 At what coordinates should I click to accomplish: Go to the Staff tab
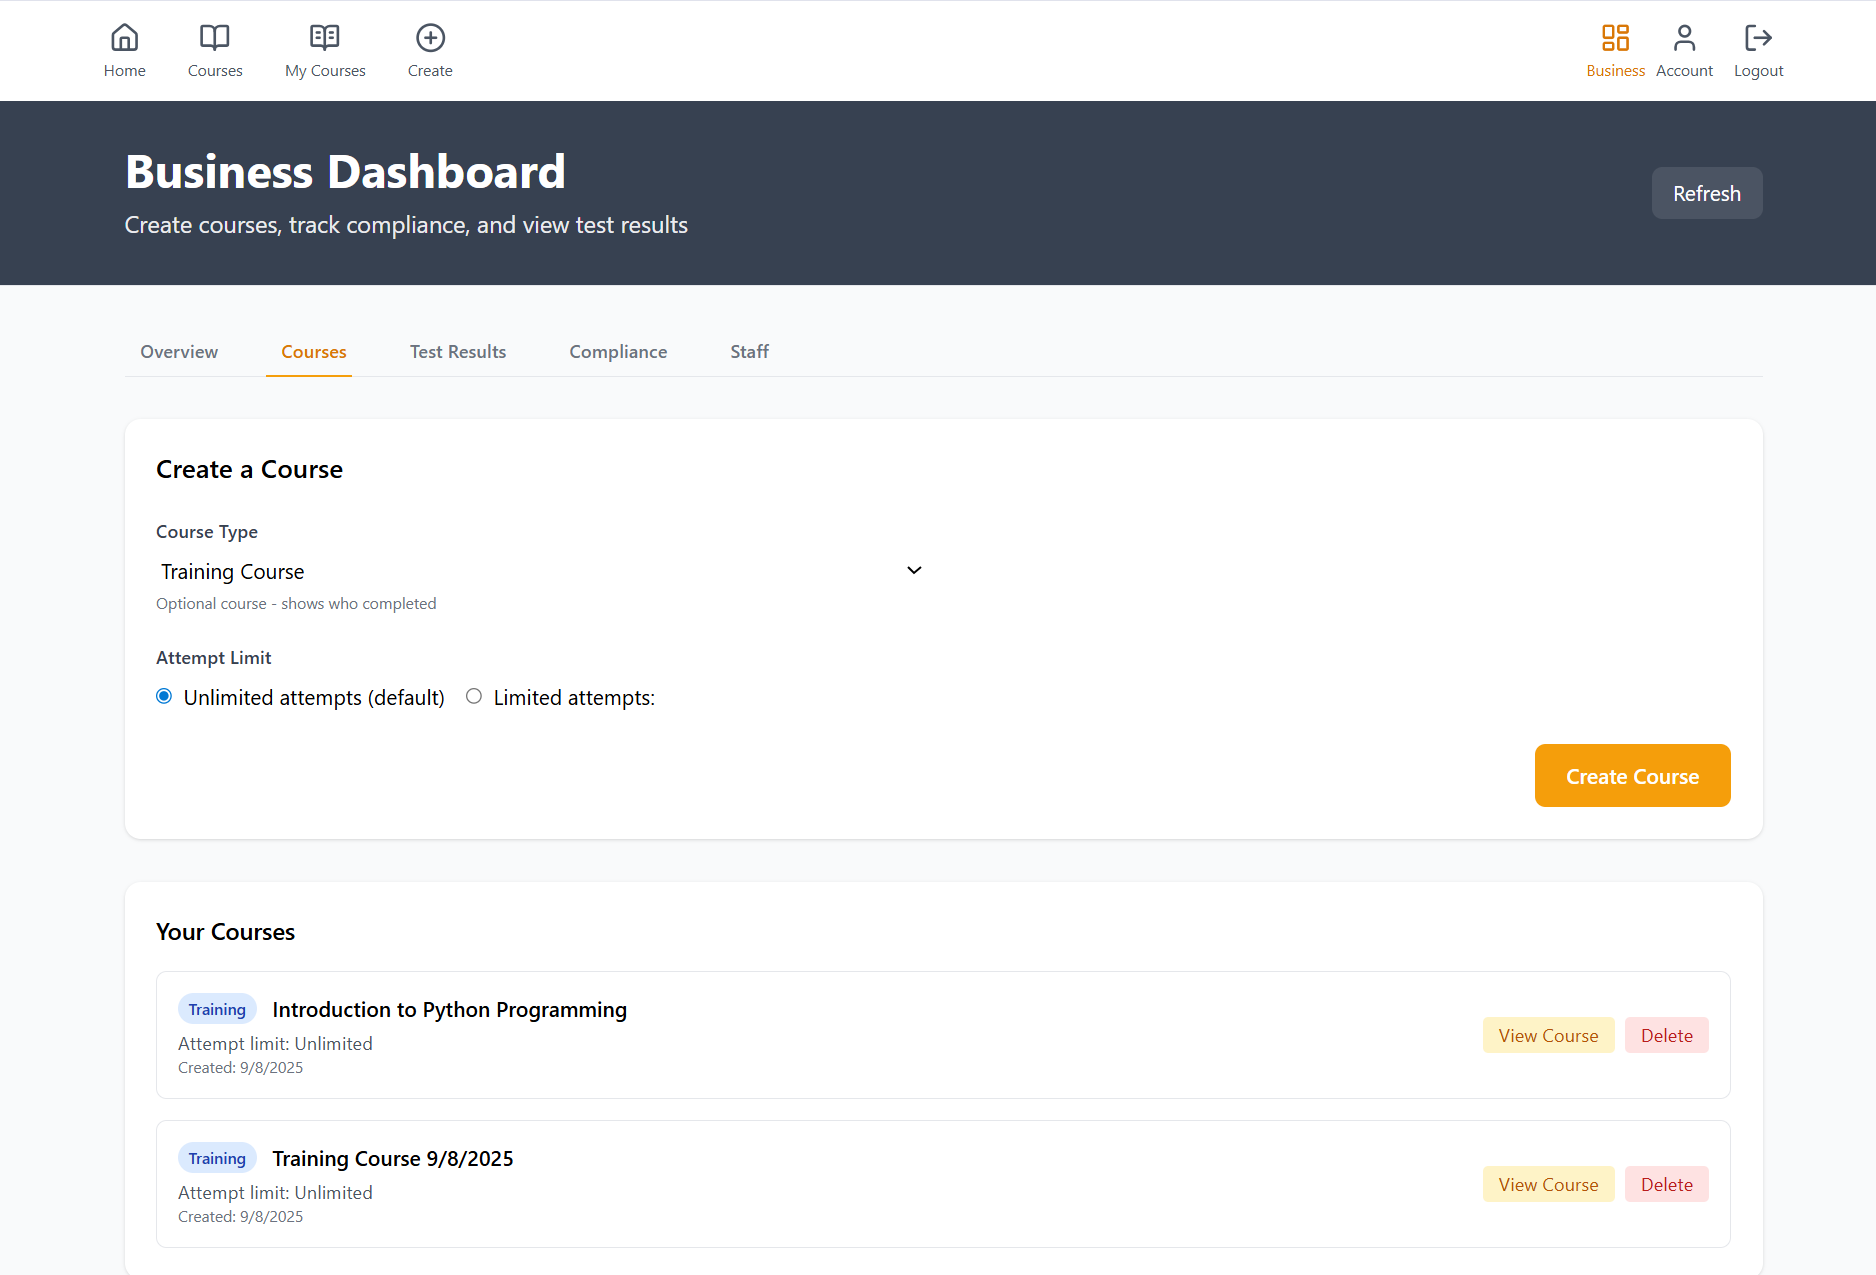tap(749, 352)
